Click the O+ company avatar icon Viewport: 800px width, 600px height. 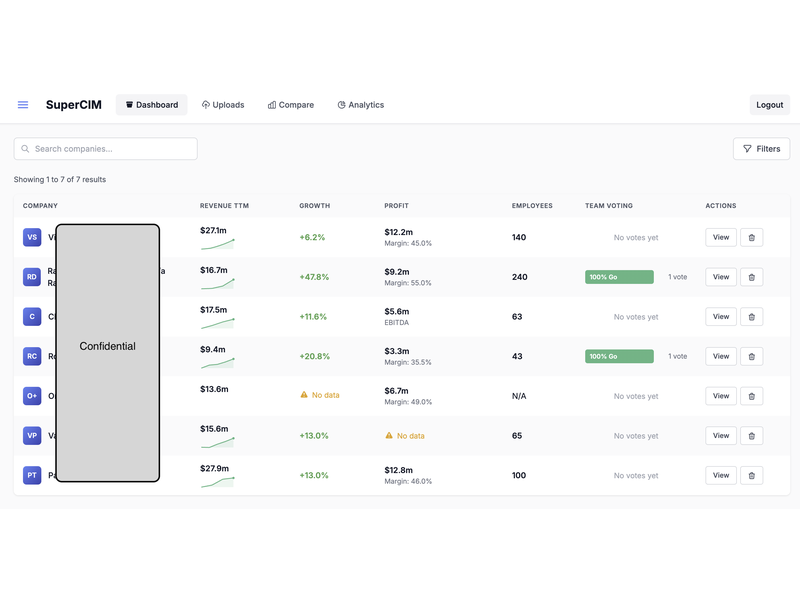(x=32, y=396)
